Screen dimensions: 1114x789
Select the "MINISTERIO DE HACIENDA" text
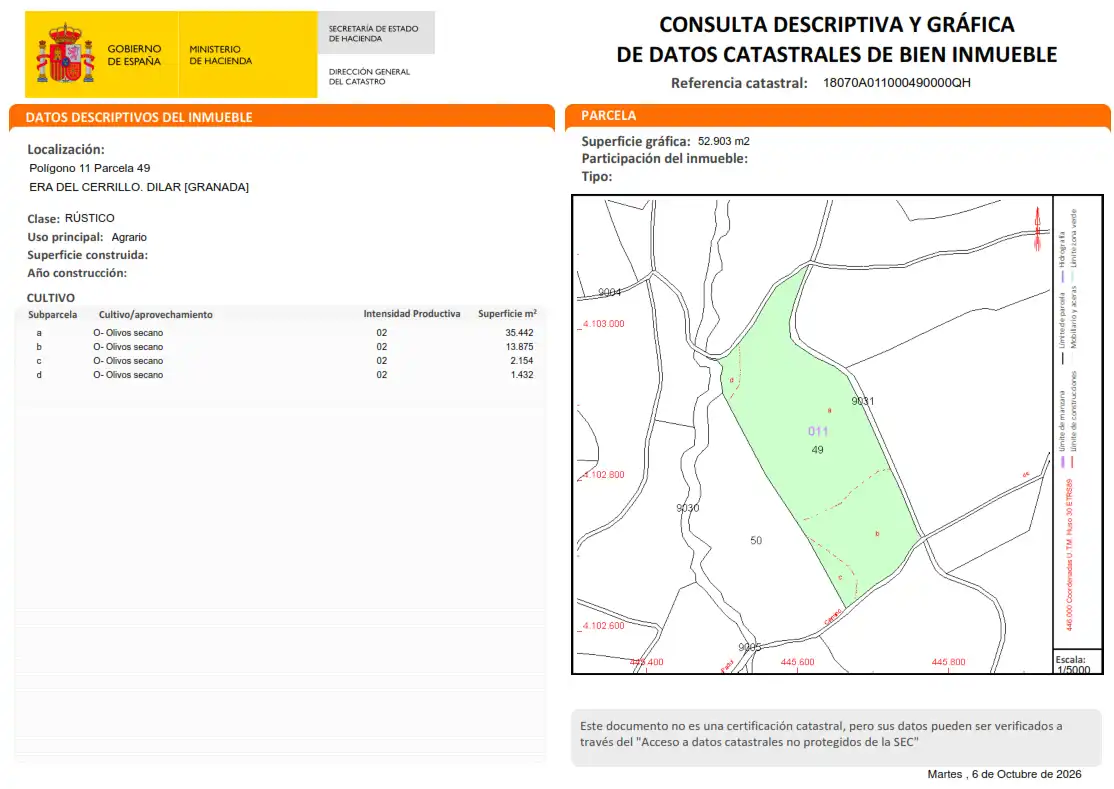click(220, 55)
